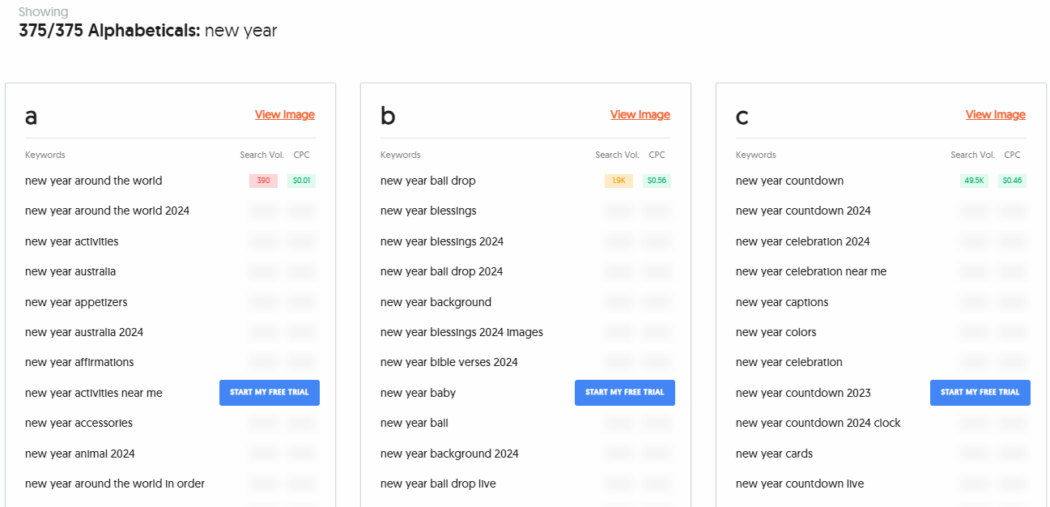This screenshot has width=1050, height=507.
Task: Click Keywords column header in card c
Action: 755,155
